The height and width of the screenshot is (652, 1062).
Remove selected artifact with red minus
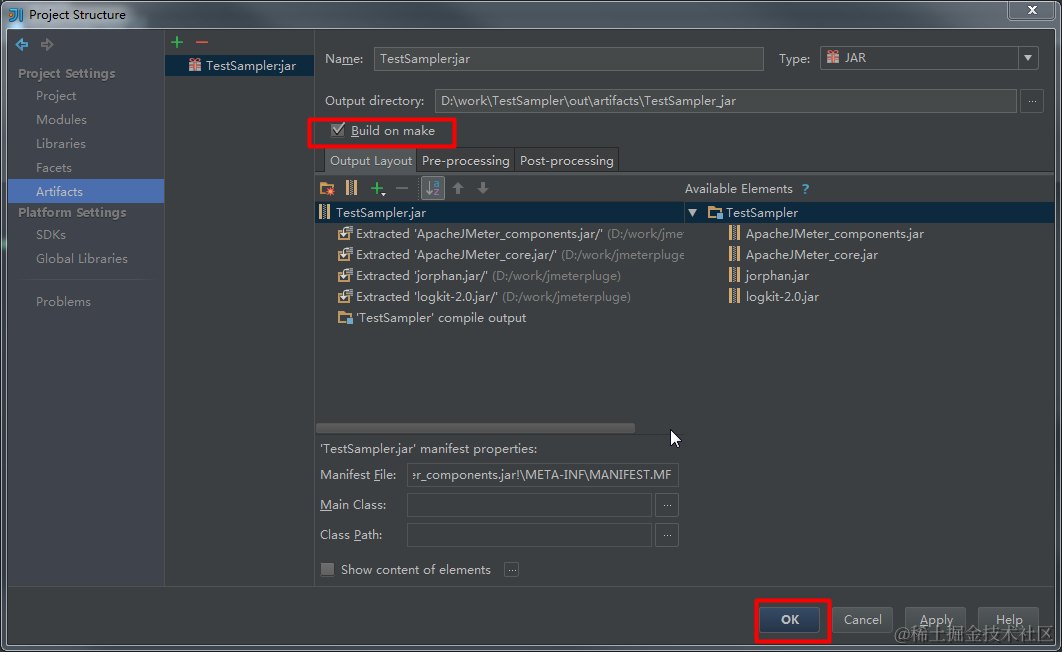coord(202,42)
